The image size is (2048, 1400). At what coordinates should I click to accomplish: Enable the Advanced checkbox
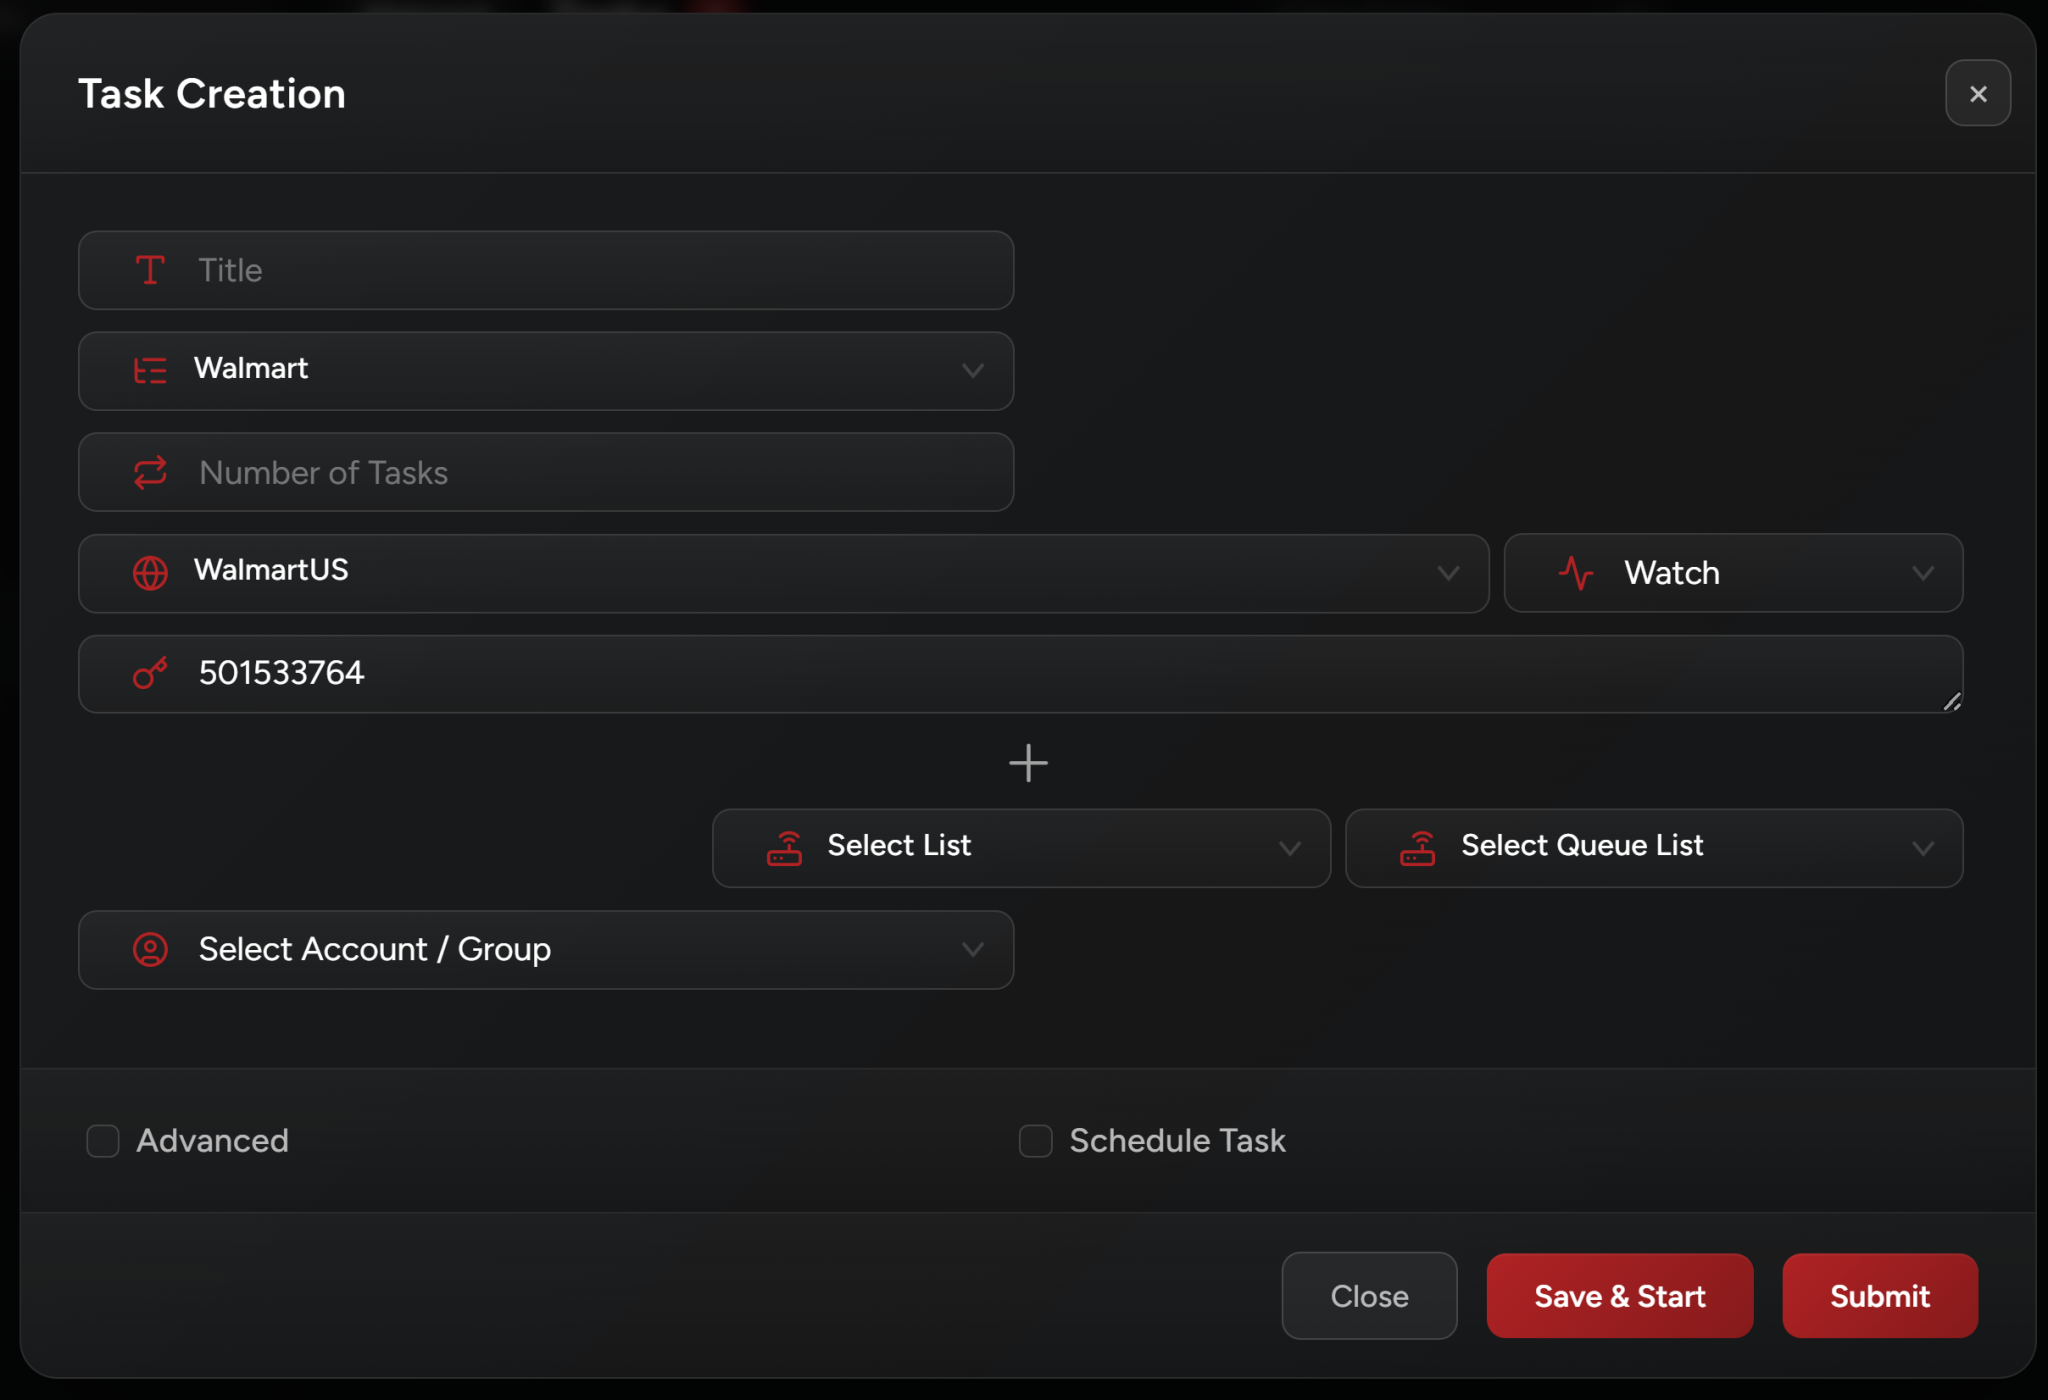[103, 1141]
